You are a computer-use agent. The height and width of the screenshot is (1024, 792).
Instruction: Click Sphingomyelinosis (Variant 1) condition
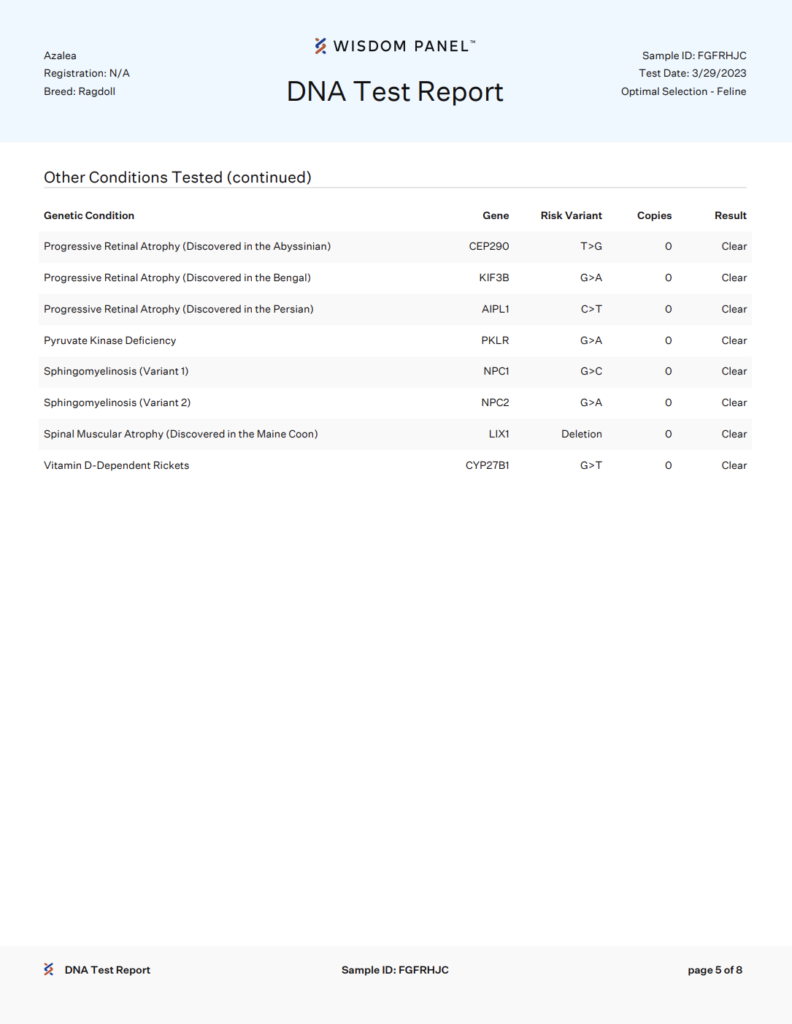[116, 371]
